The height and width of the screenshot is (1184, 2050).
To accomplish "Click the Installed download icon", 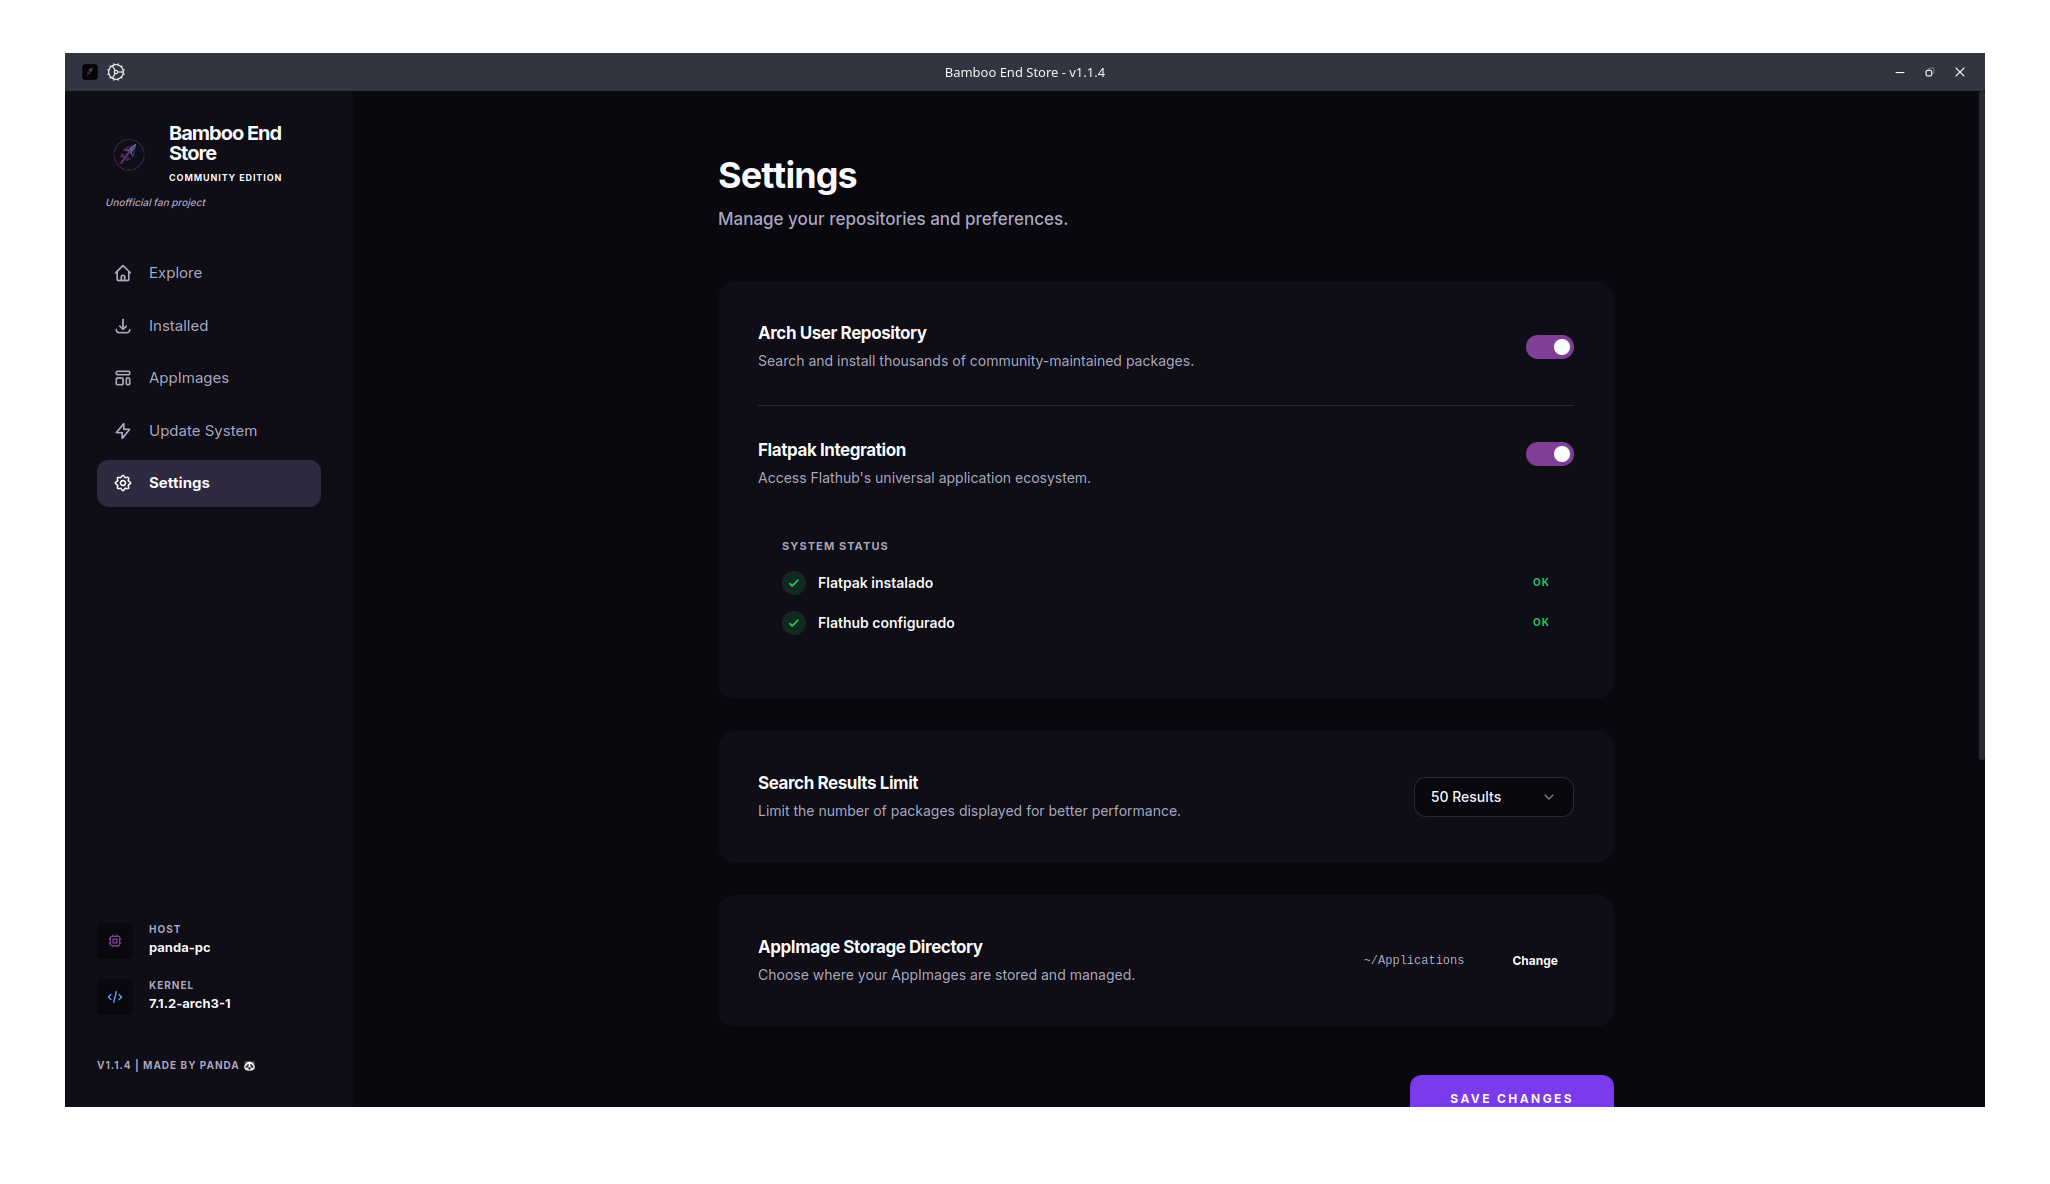I will (x=123, y=326).
